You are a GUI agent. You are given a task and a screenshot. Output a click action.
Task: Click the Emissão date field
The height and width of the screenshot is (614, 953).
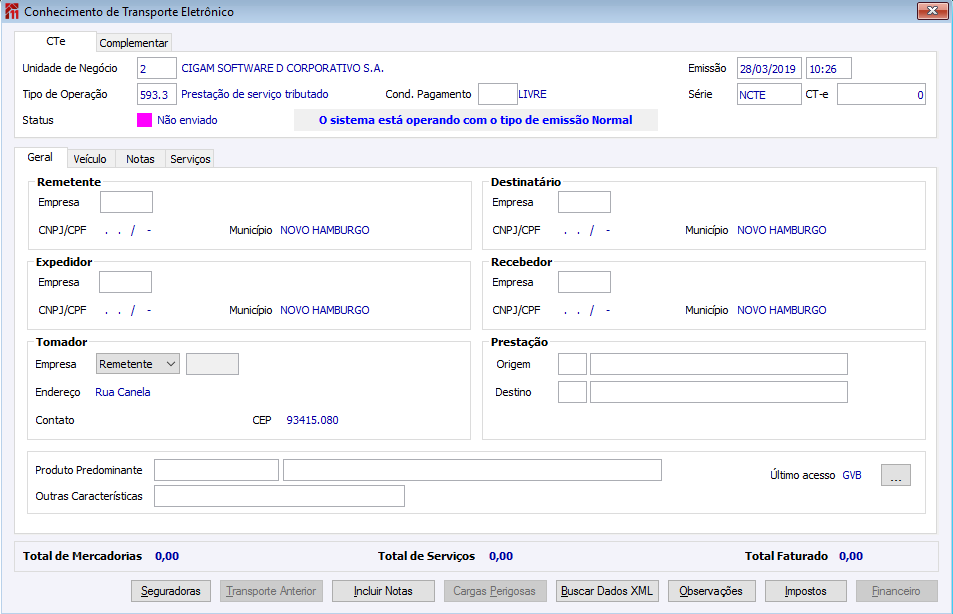click(769, 68)
